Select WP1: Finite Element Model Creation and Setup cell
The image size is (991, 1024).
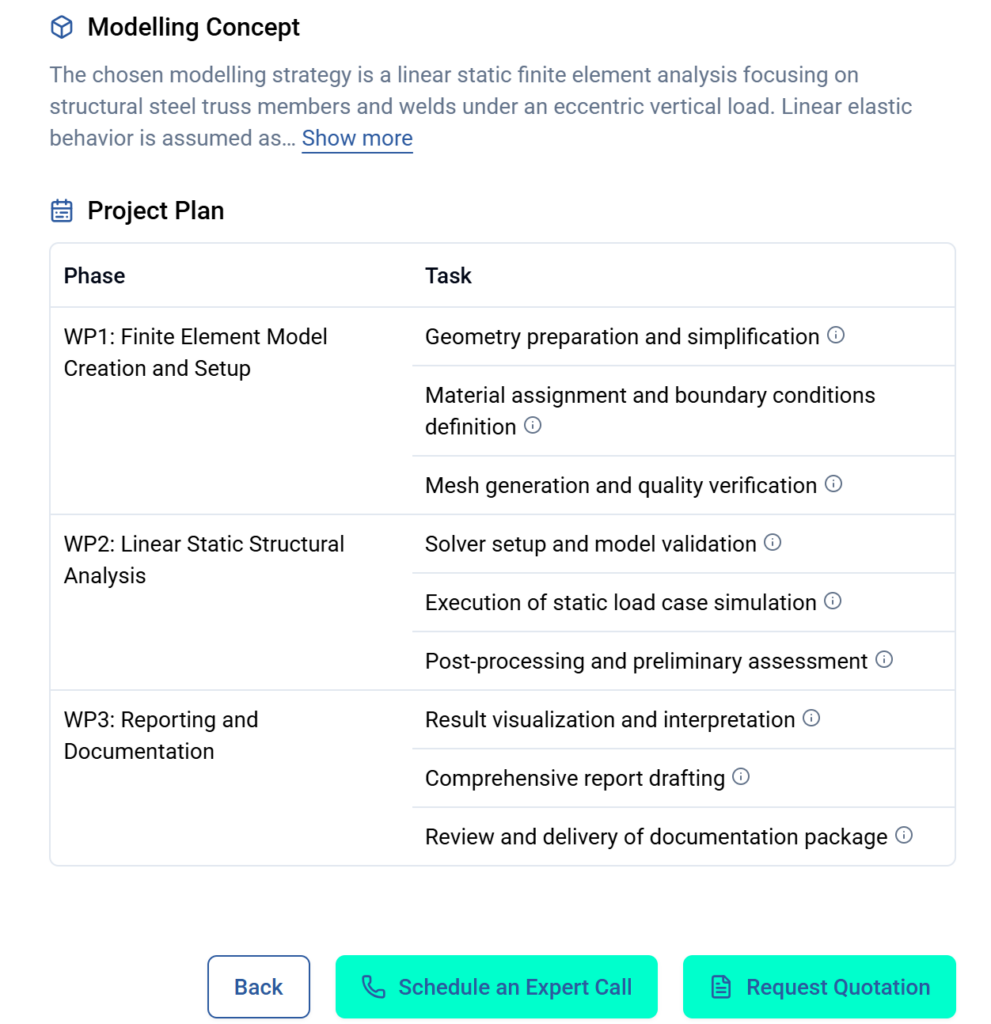click(195, 352)
